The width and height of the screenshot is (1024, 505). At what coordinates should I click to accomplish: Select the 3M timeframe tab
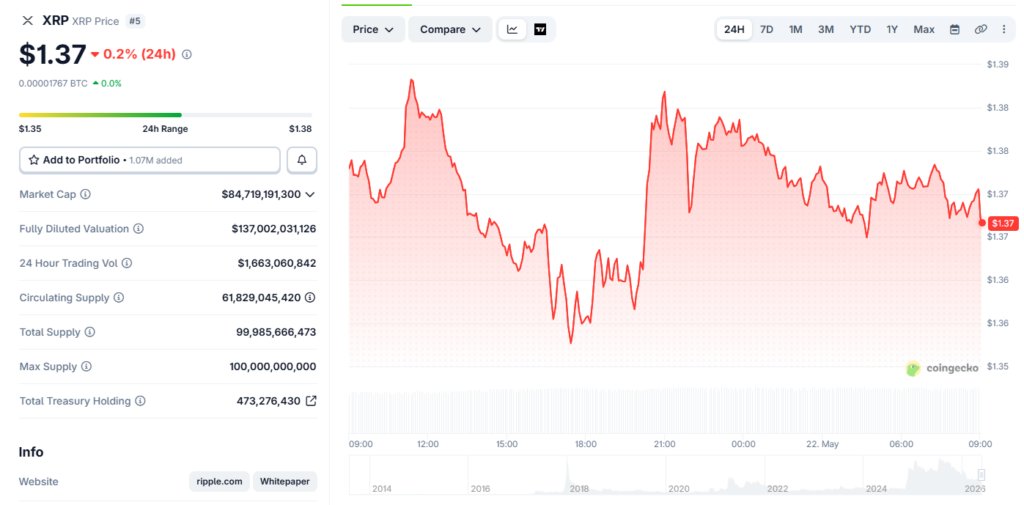pyautogui.click(x=825, y=29)
